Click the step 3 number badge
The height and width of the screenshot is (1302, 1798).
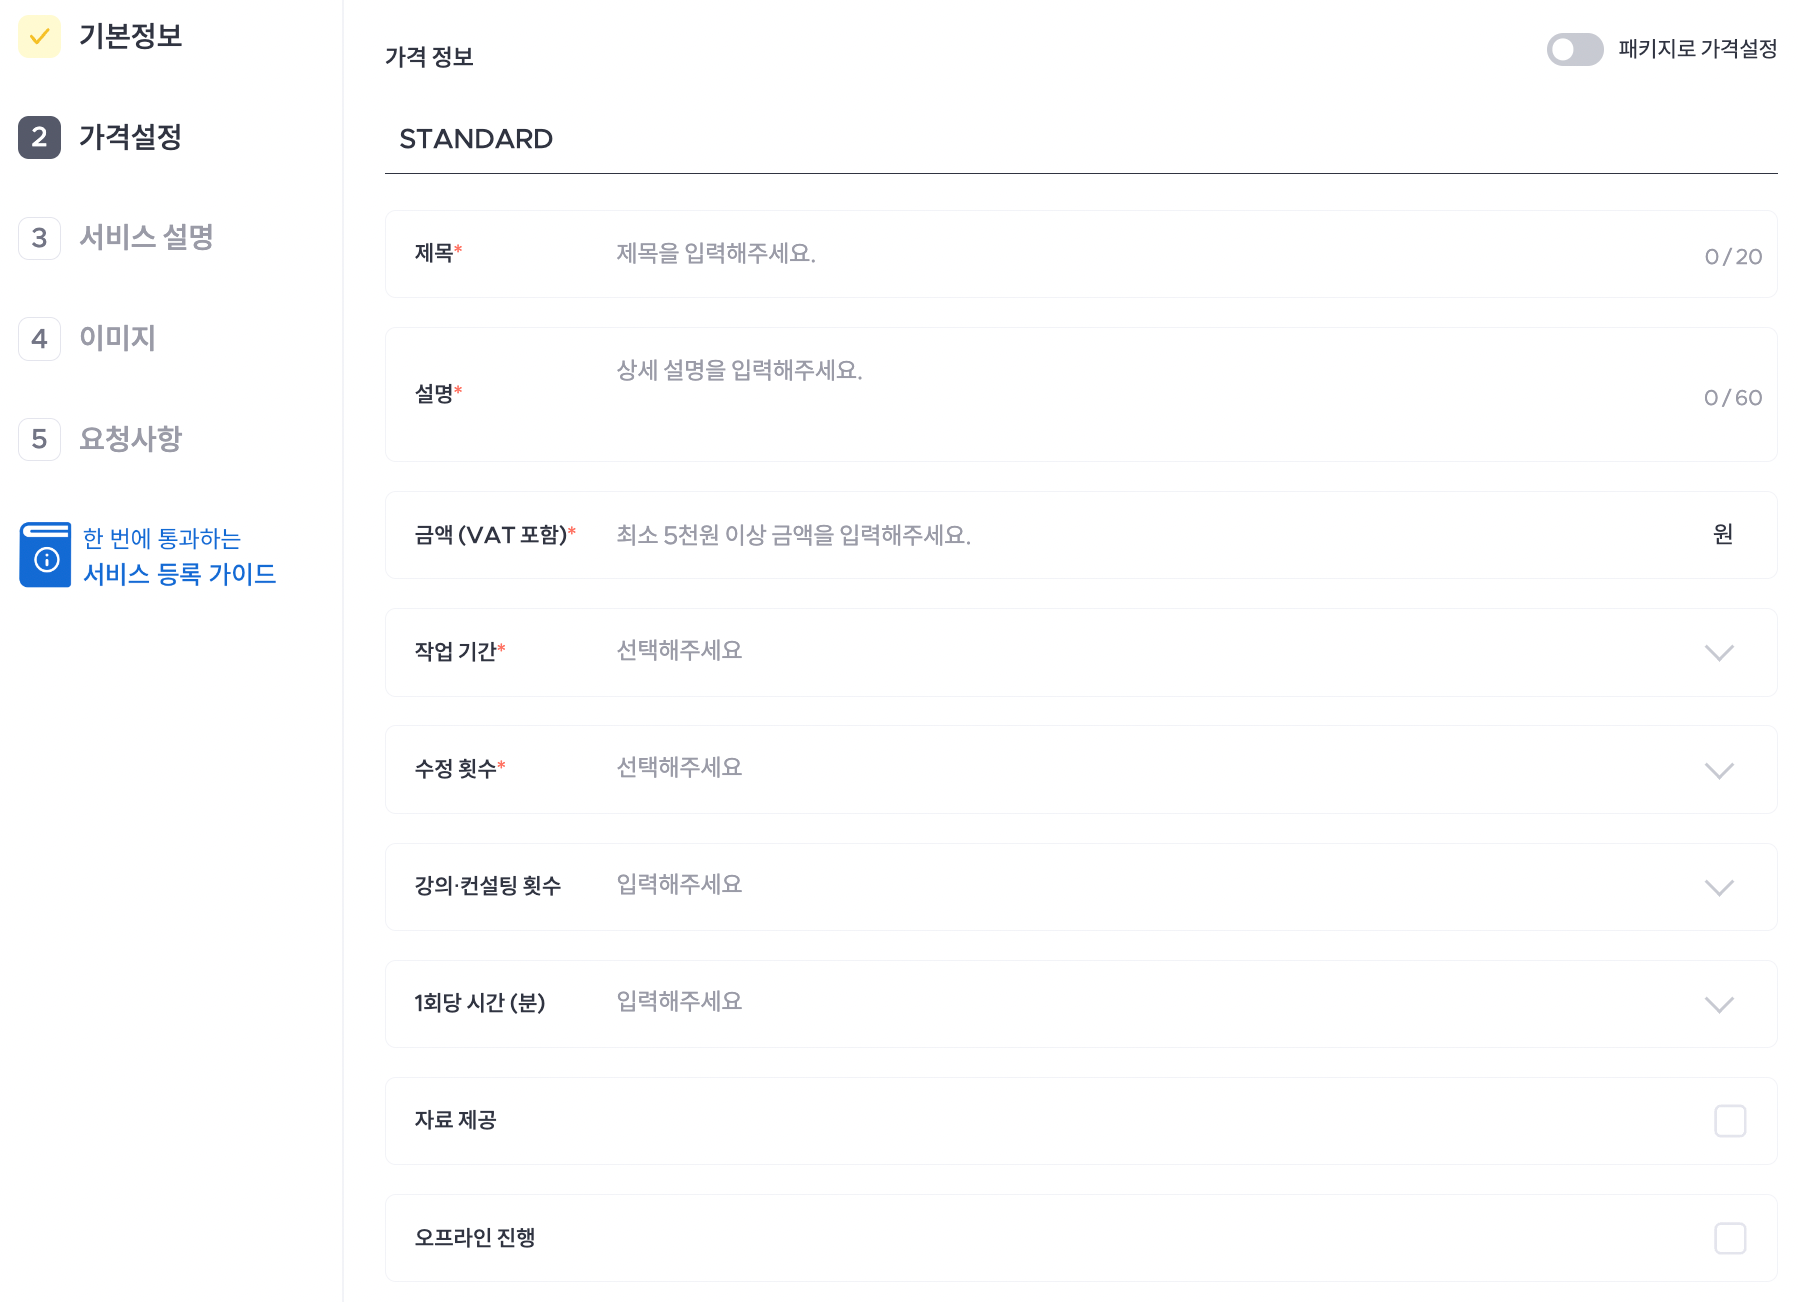(x=39, y=238)
